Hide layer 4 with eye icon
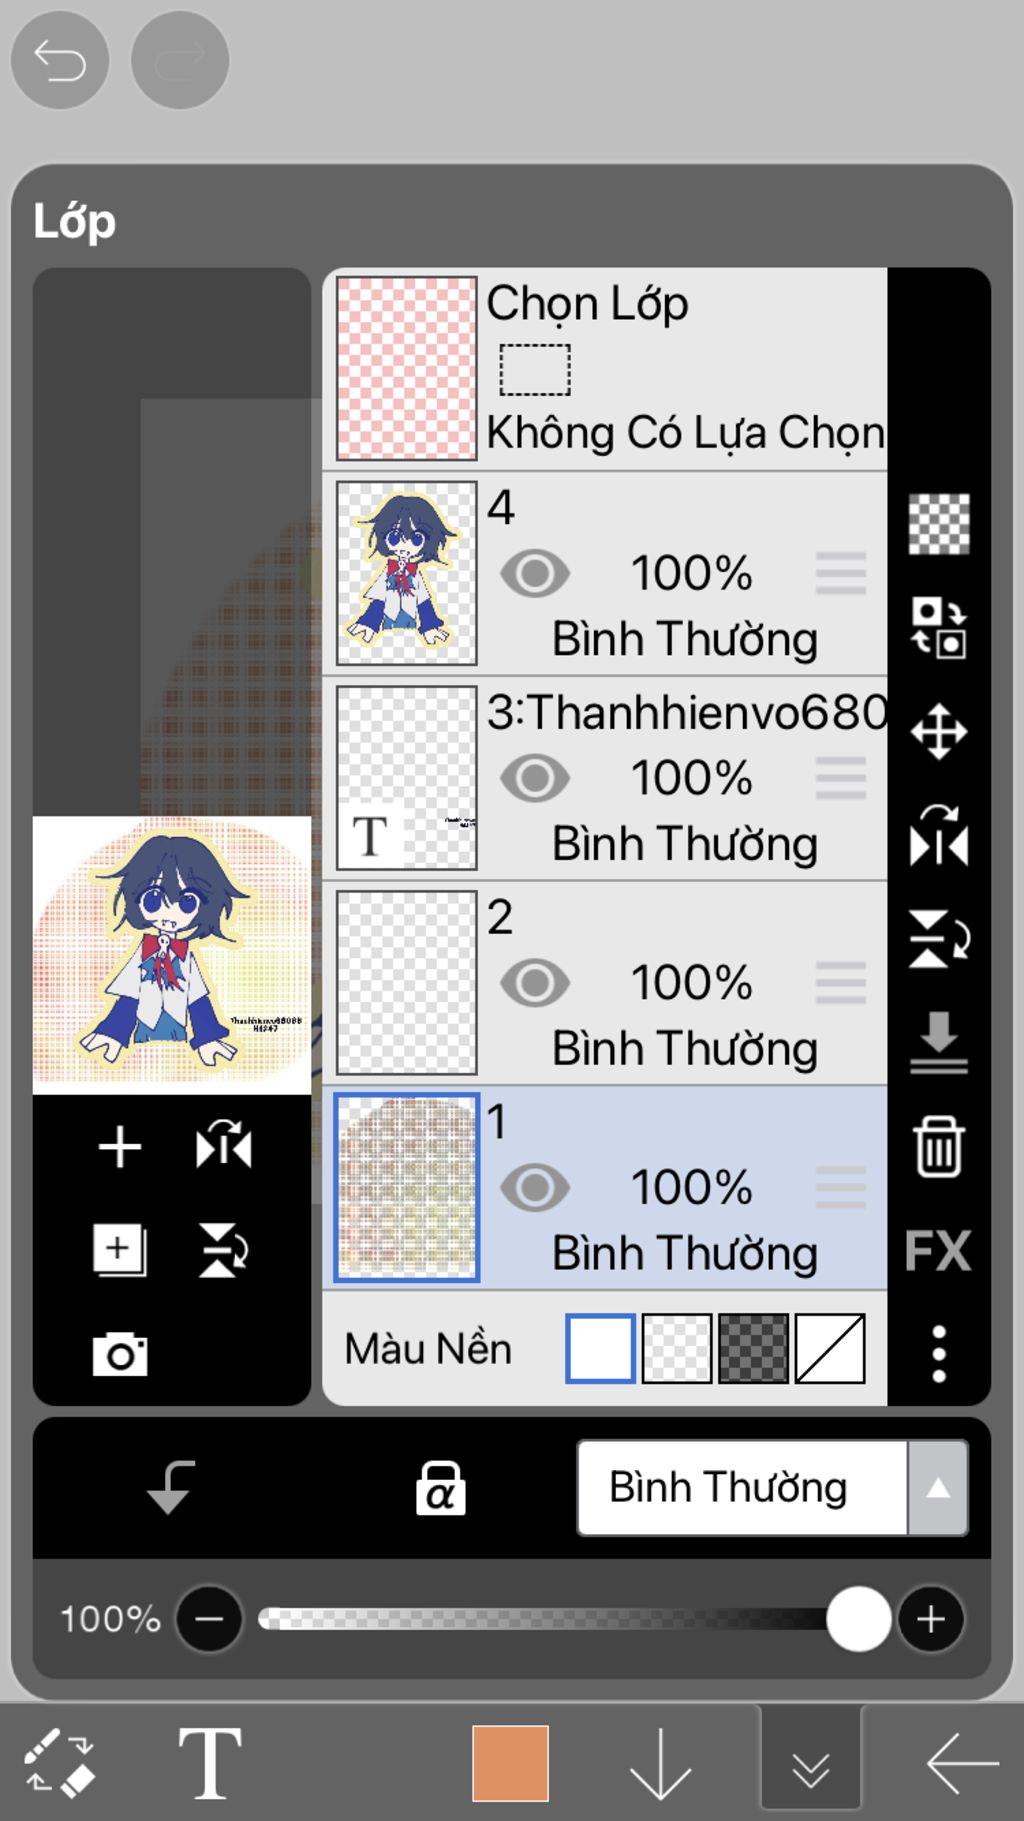Image resolution: width=1024 pixels, height=1821 pixels. 535,574
